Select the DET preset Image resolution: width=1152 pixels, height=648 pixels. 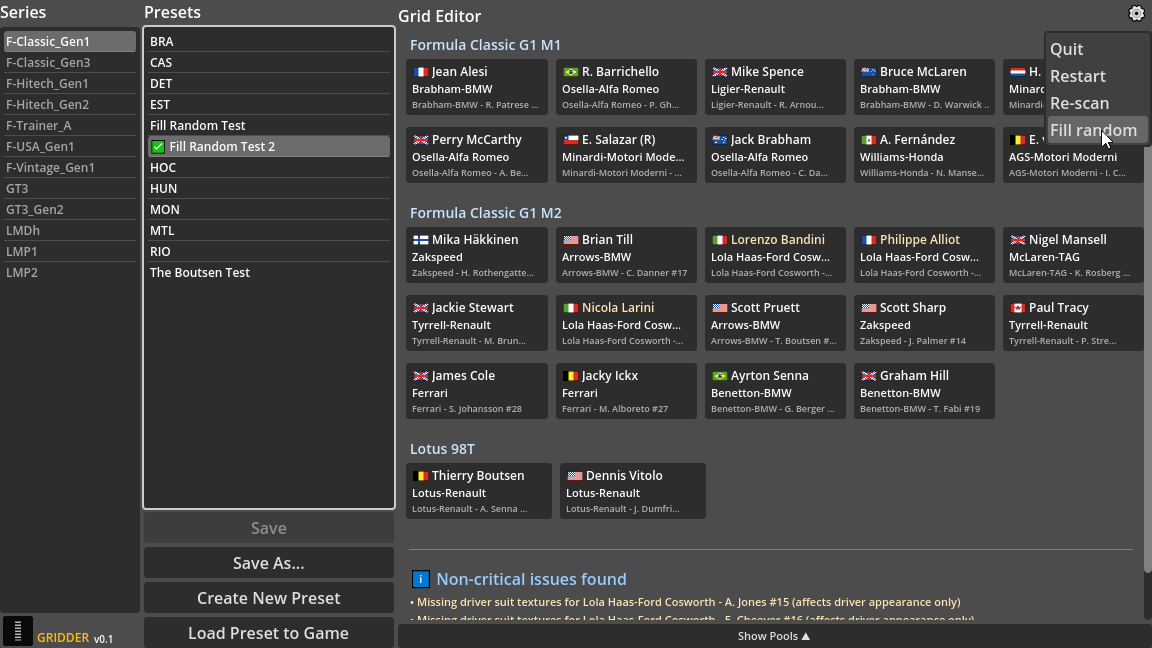coord(269,84)
